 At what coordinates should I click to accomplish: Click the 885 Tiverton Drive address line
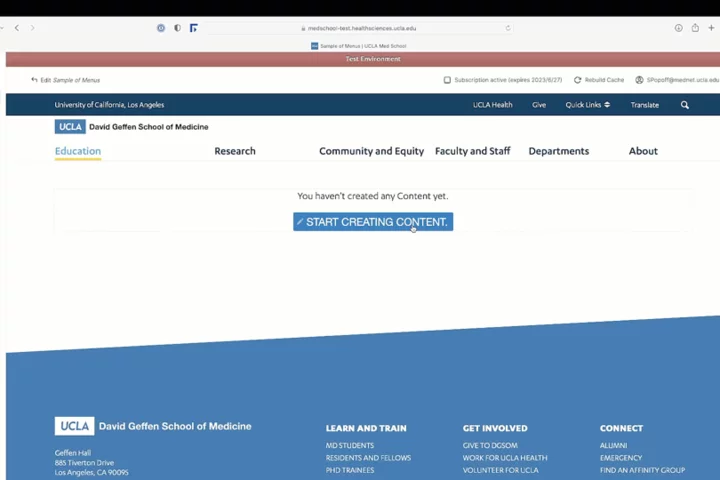pyautogui.click(x=84, y=463)
